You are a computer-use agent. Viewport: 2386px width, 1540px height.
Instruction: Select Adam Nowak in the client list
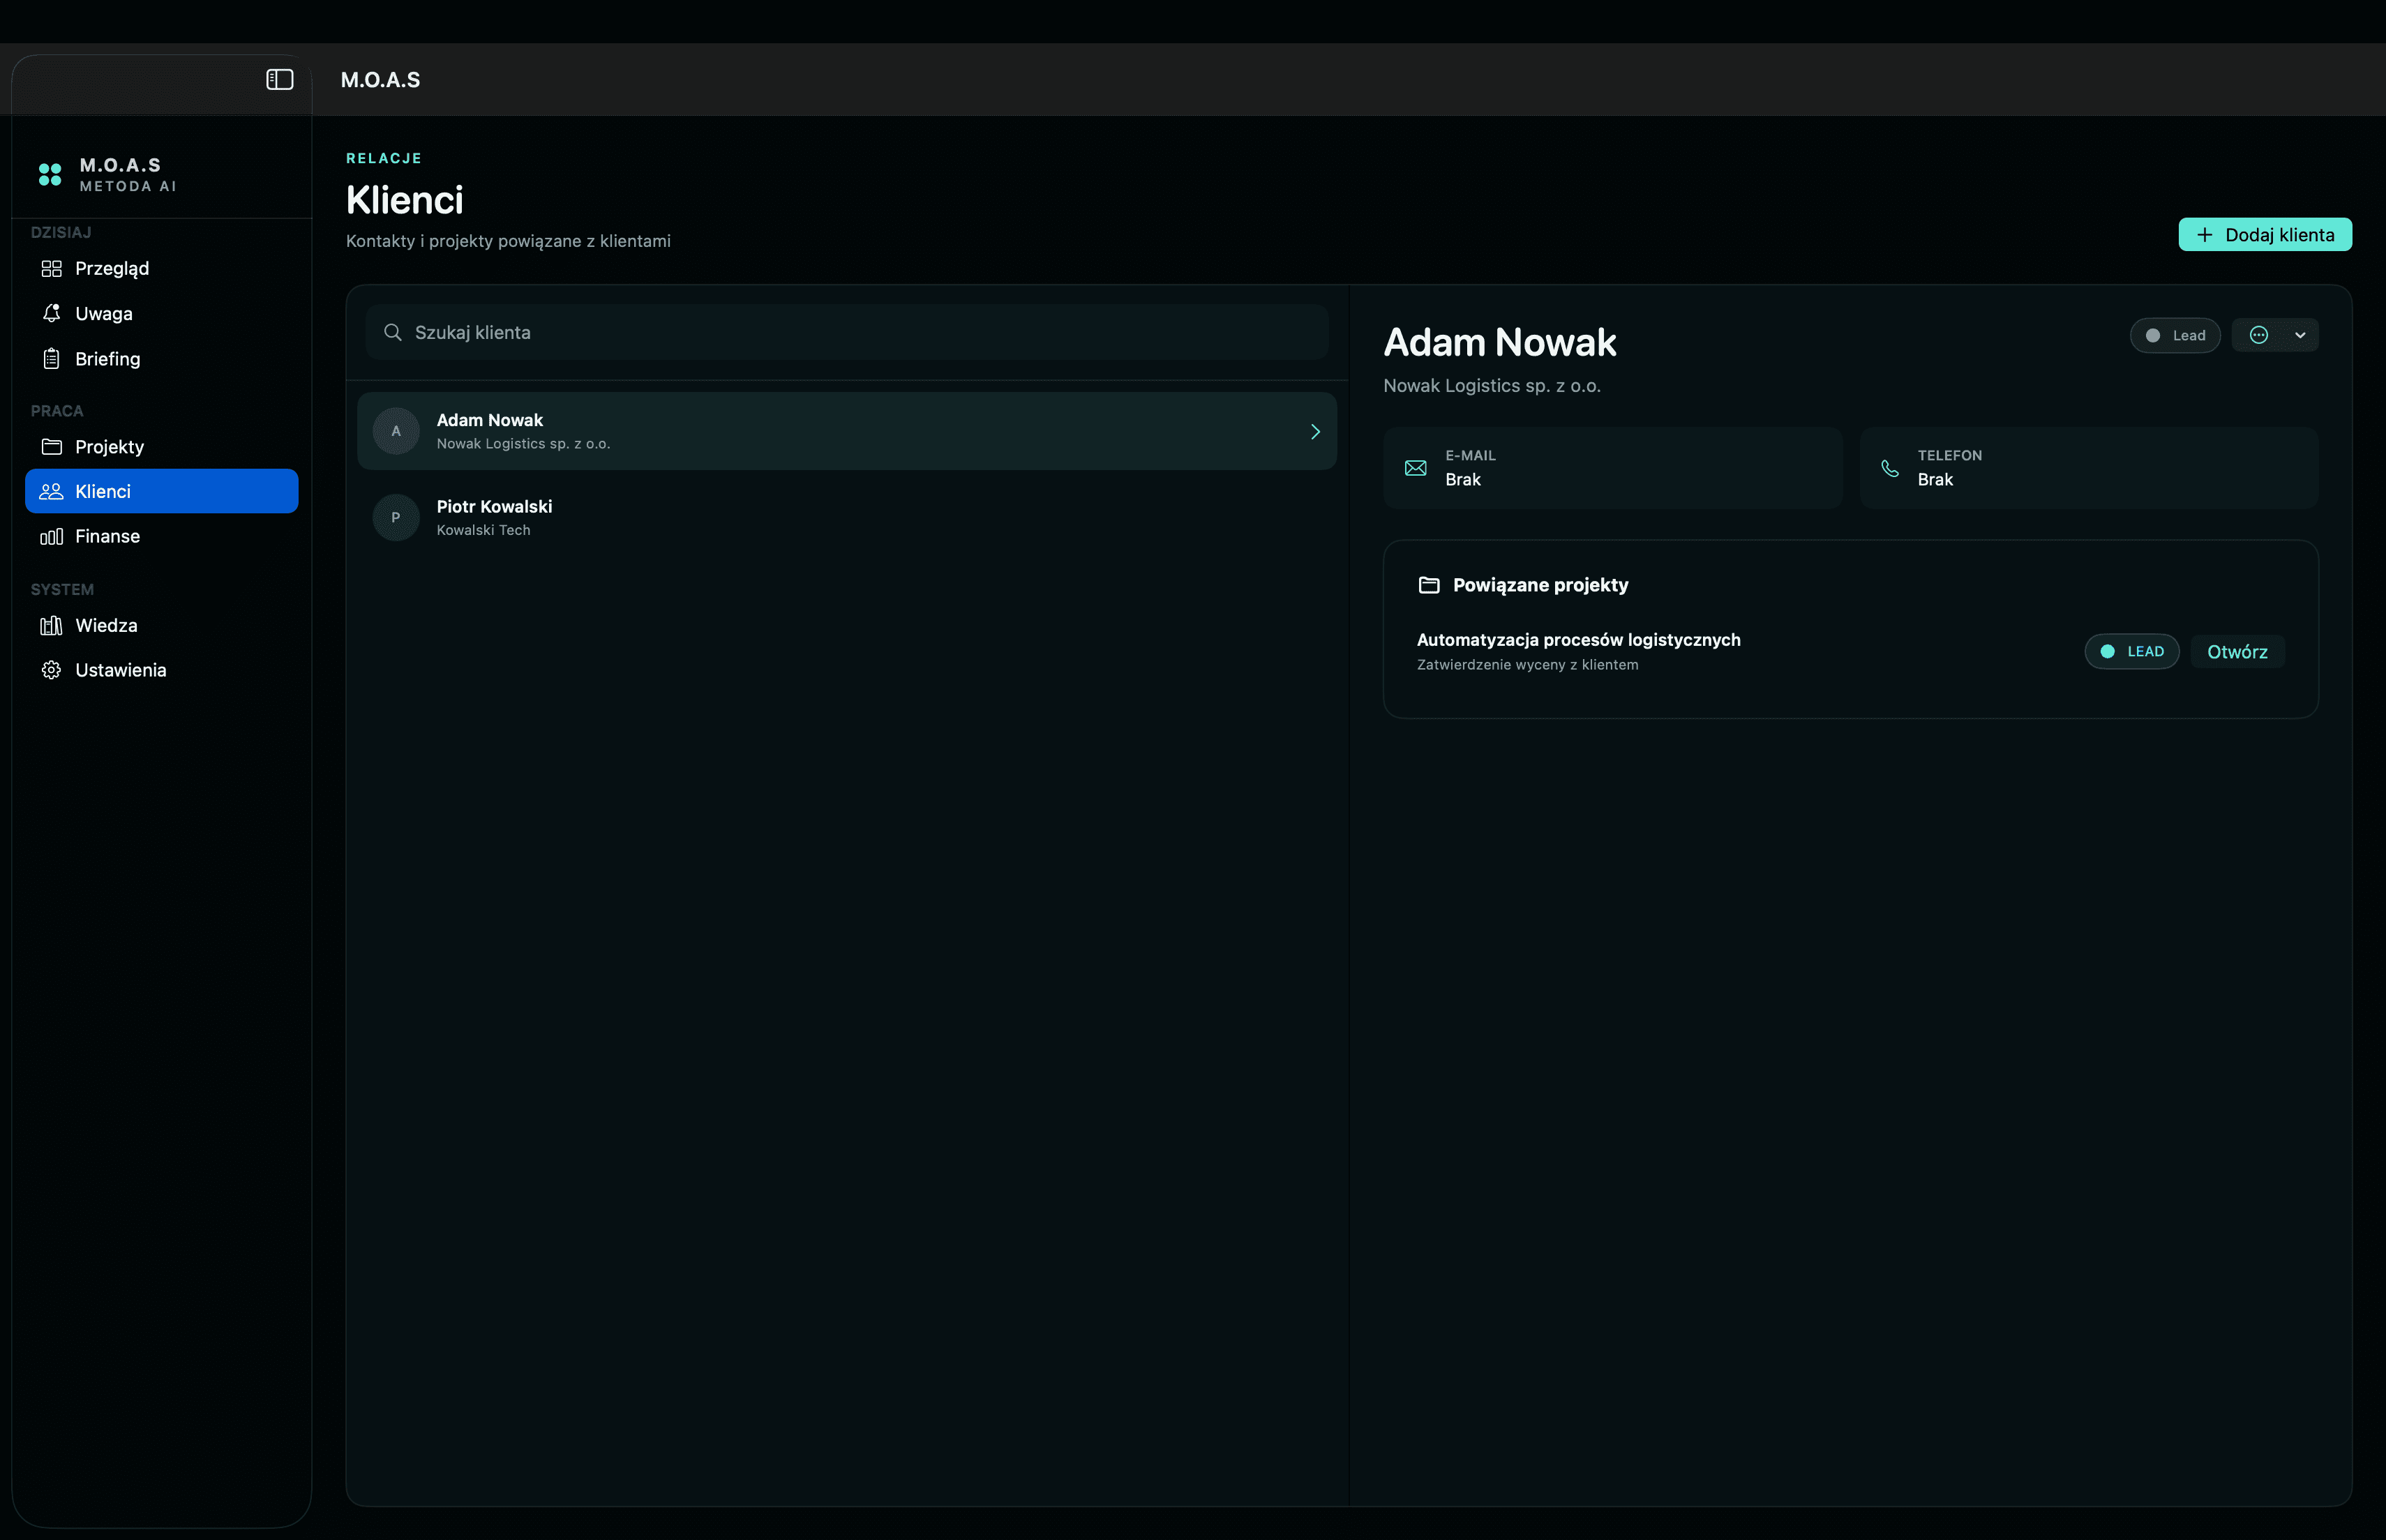pos(847,431)
